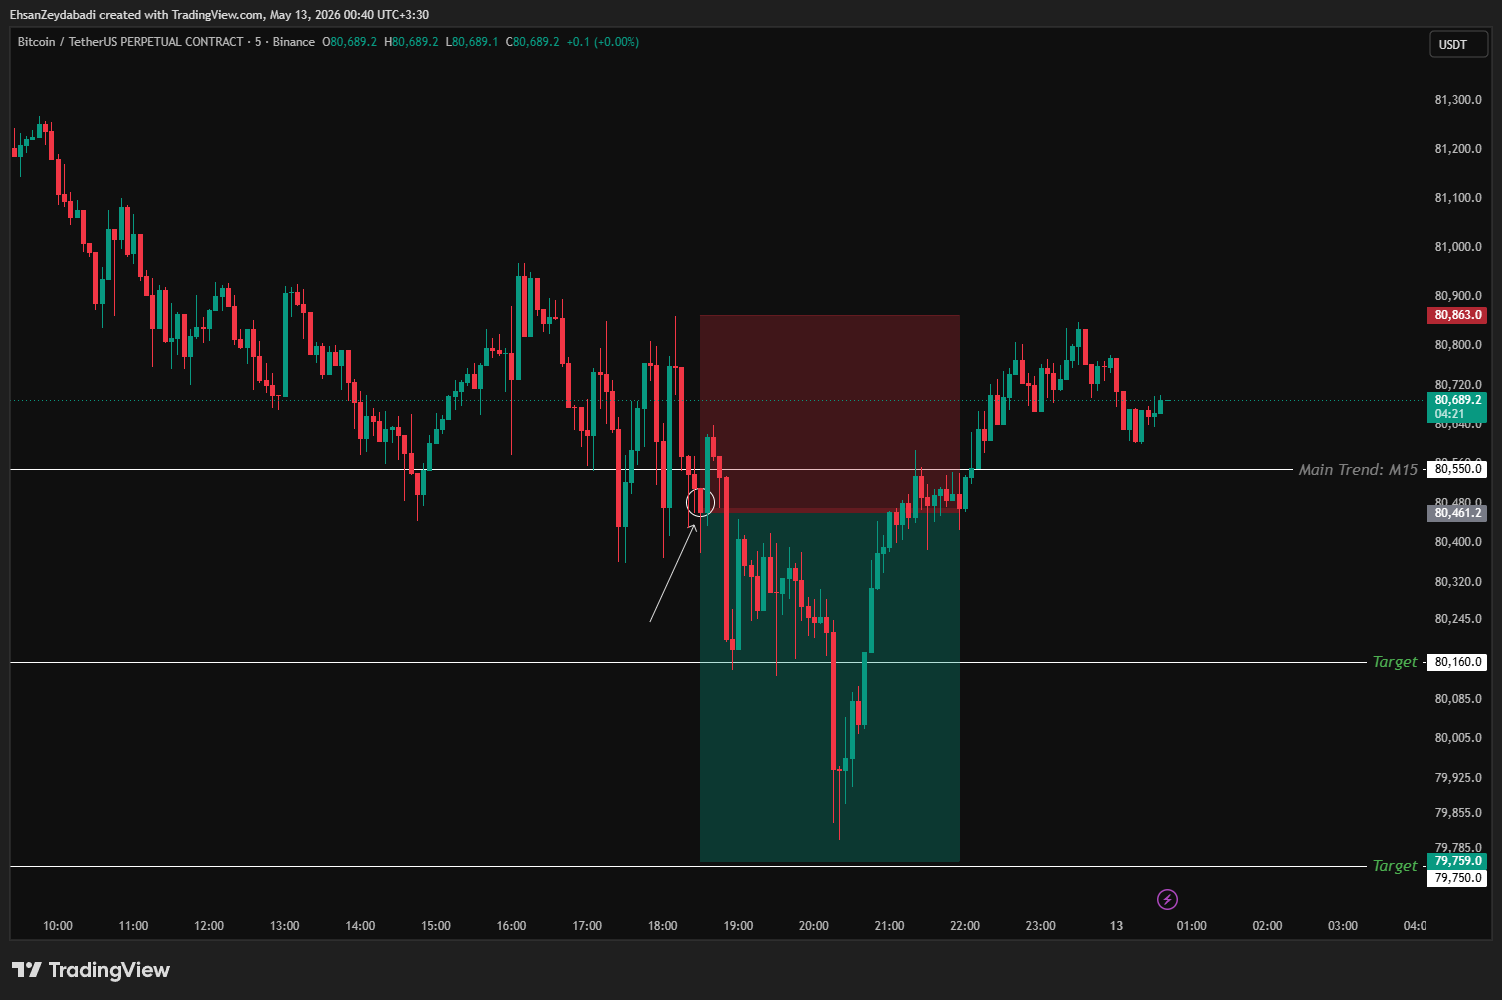1502x1000 pixels.
Task: Click 02:00 on the time axis
Action: [x=1267, y=926]
